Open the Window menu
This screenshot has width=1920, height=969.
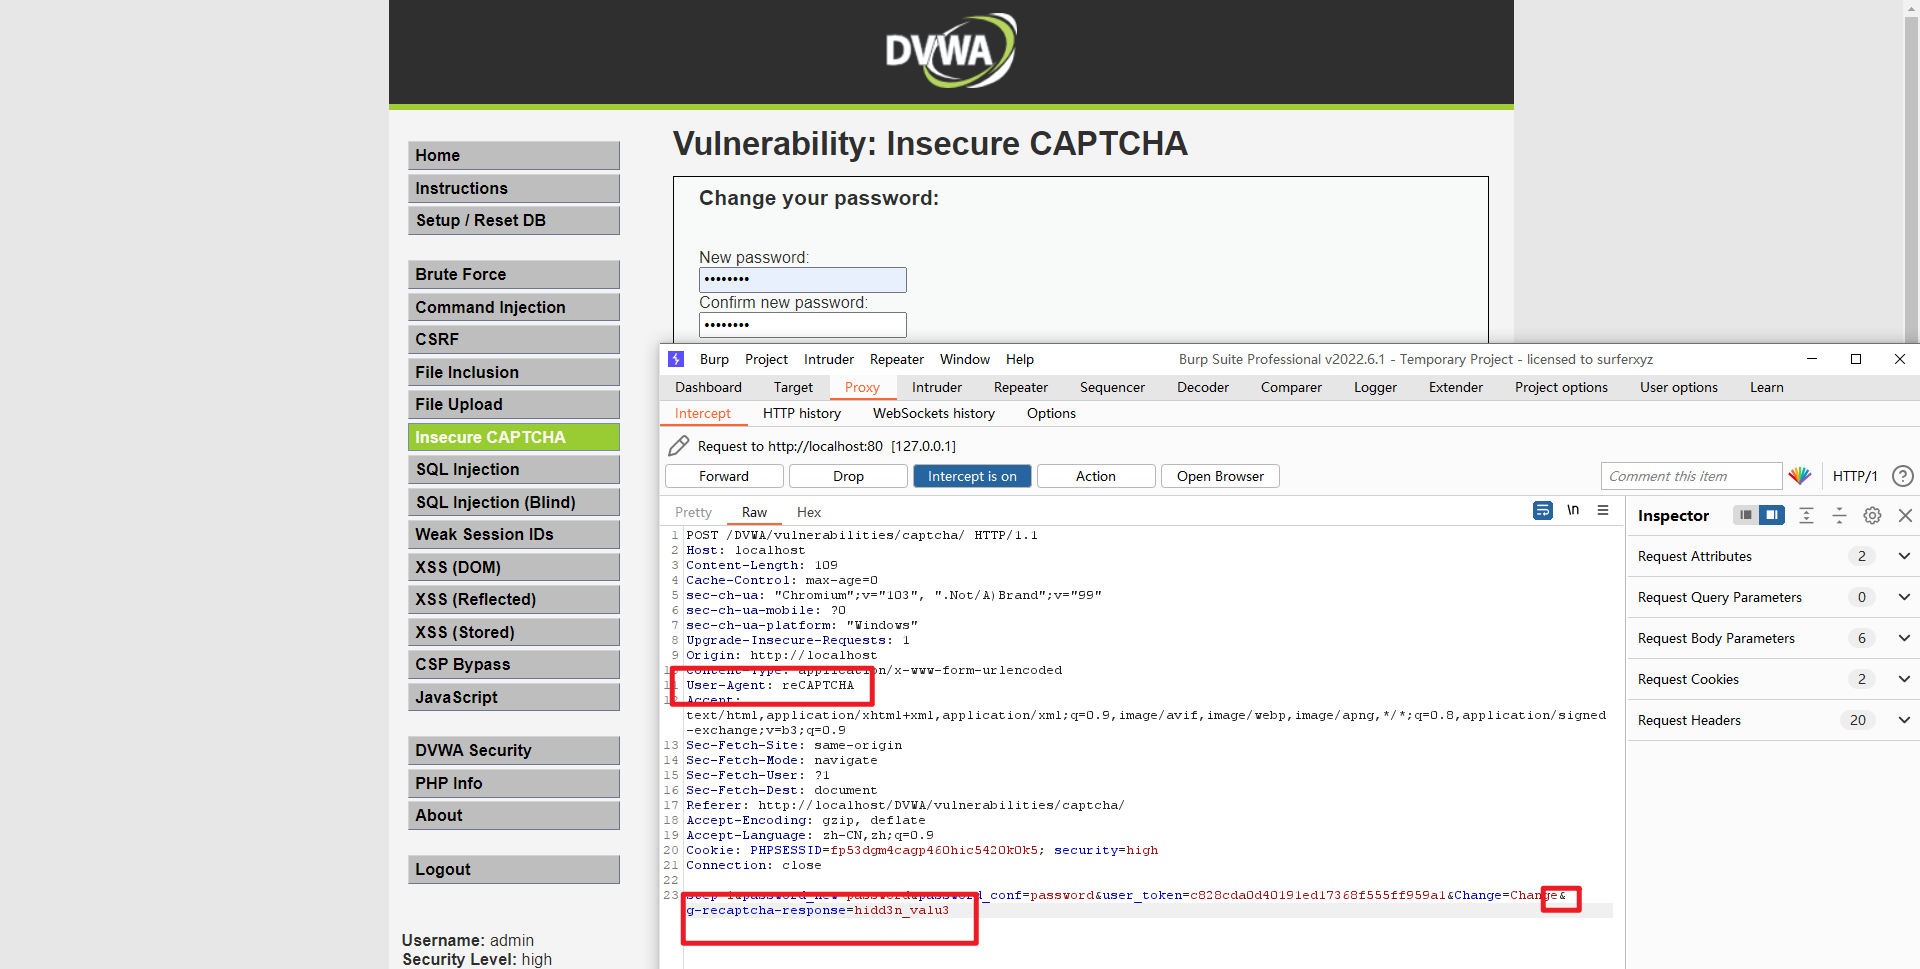click(965, 359)
